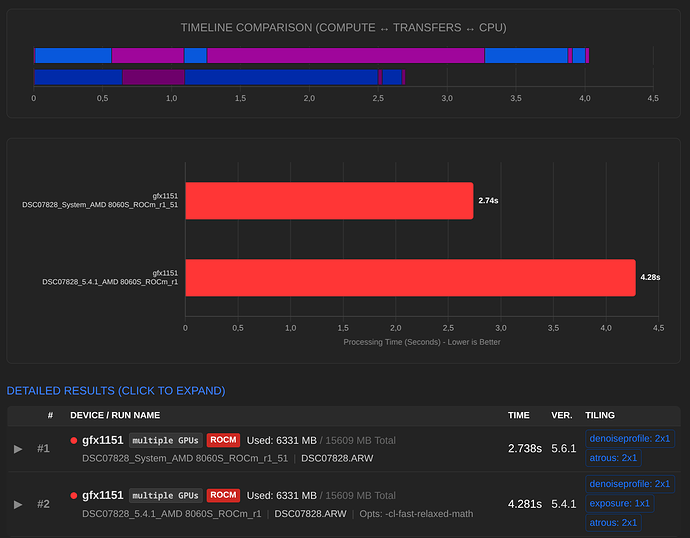Image resolution: width=690 pixels, height=538 pixels.
Task: Click the 5.4.1 version value
Action: click(564, 504)
